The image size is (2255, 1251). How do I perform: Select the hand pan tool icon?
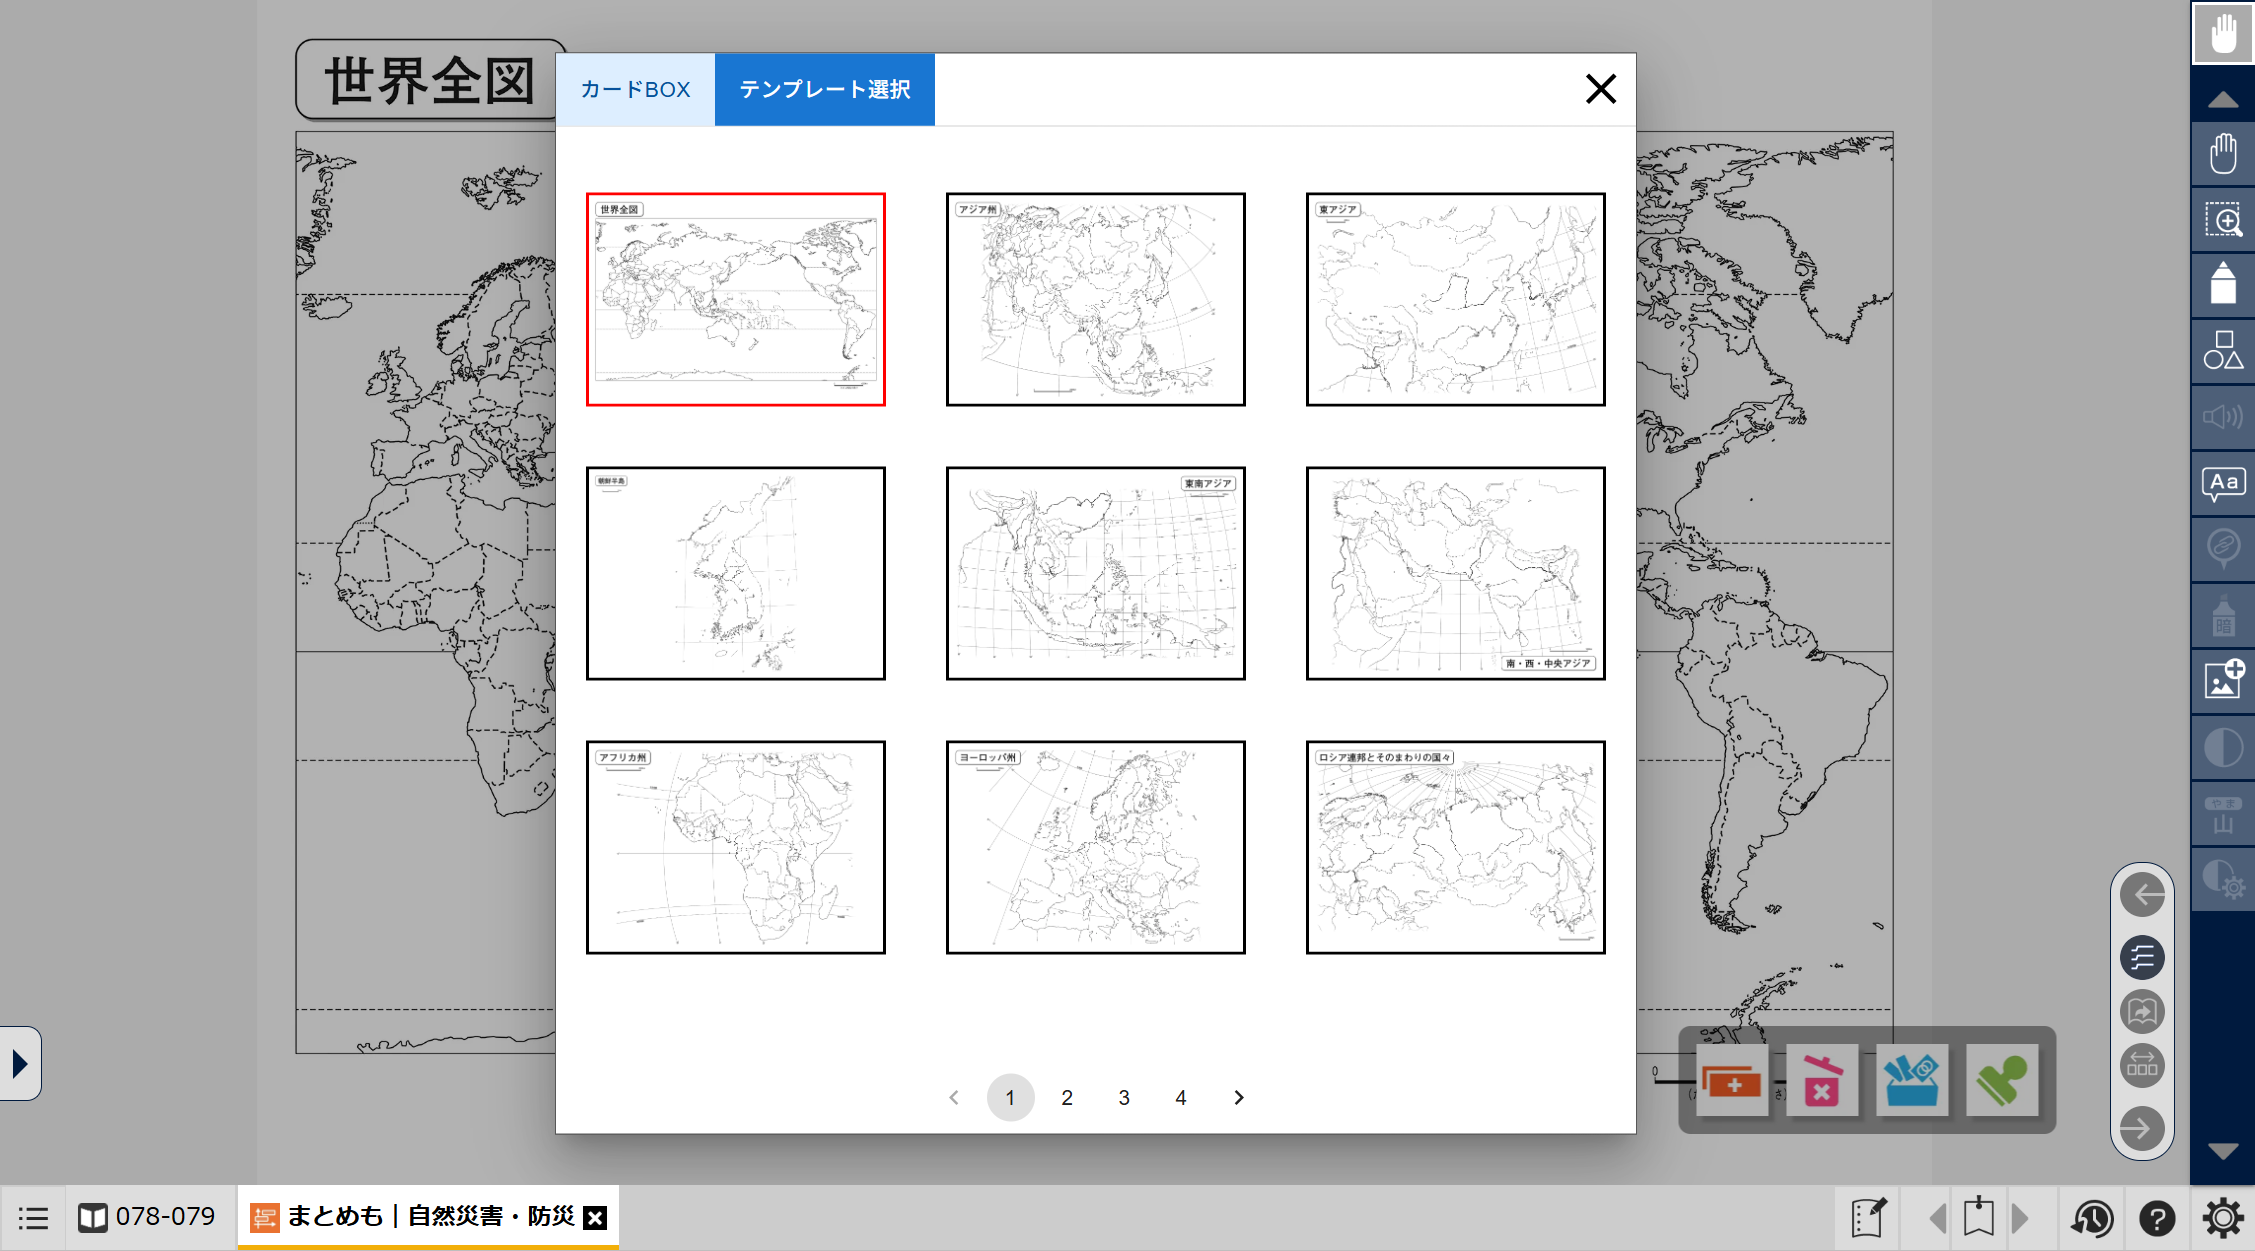(x=2222, y=154)
